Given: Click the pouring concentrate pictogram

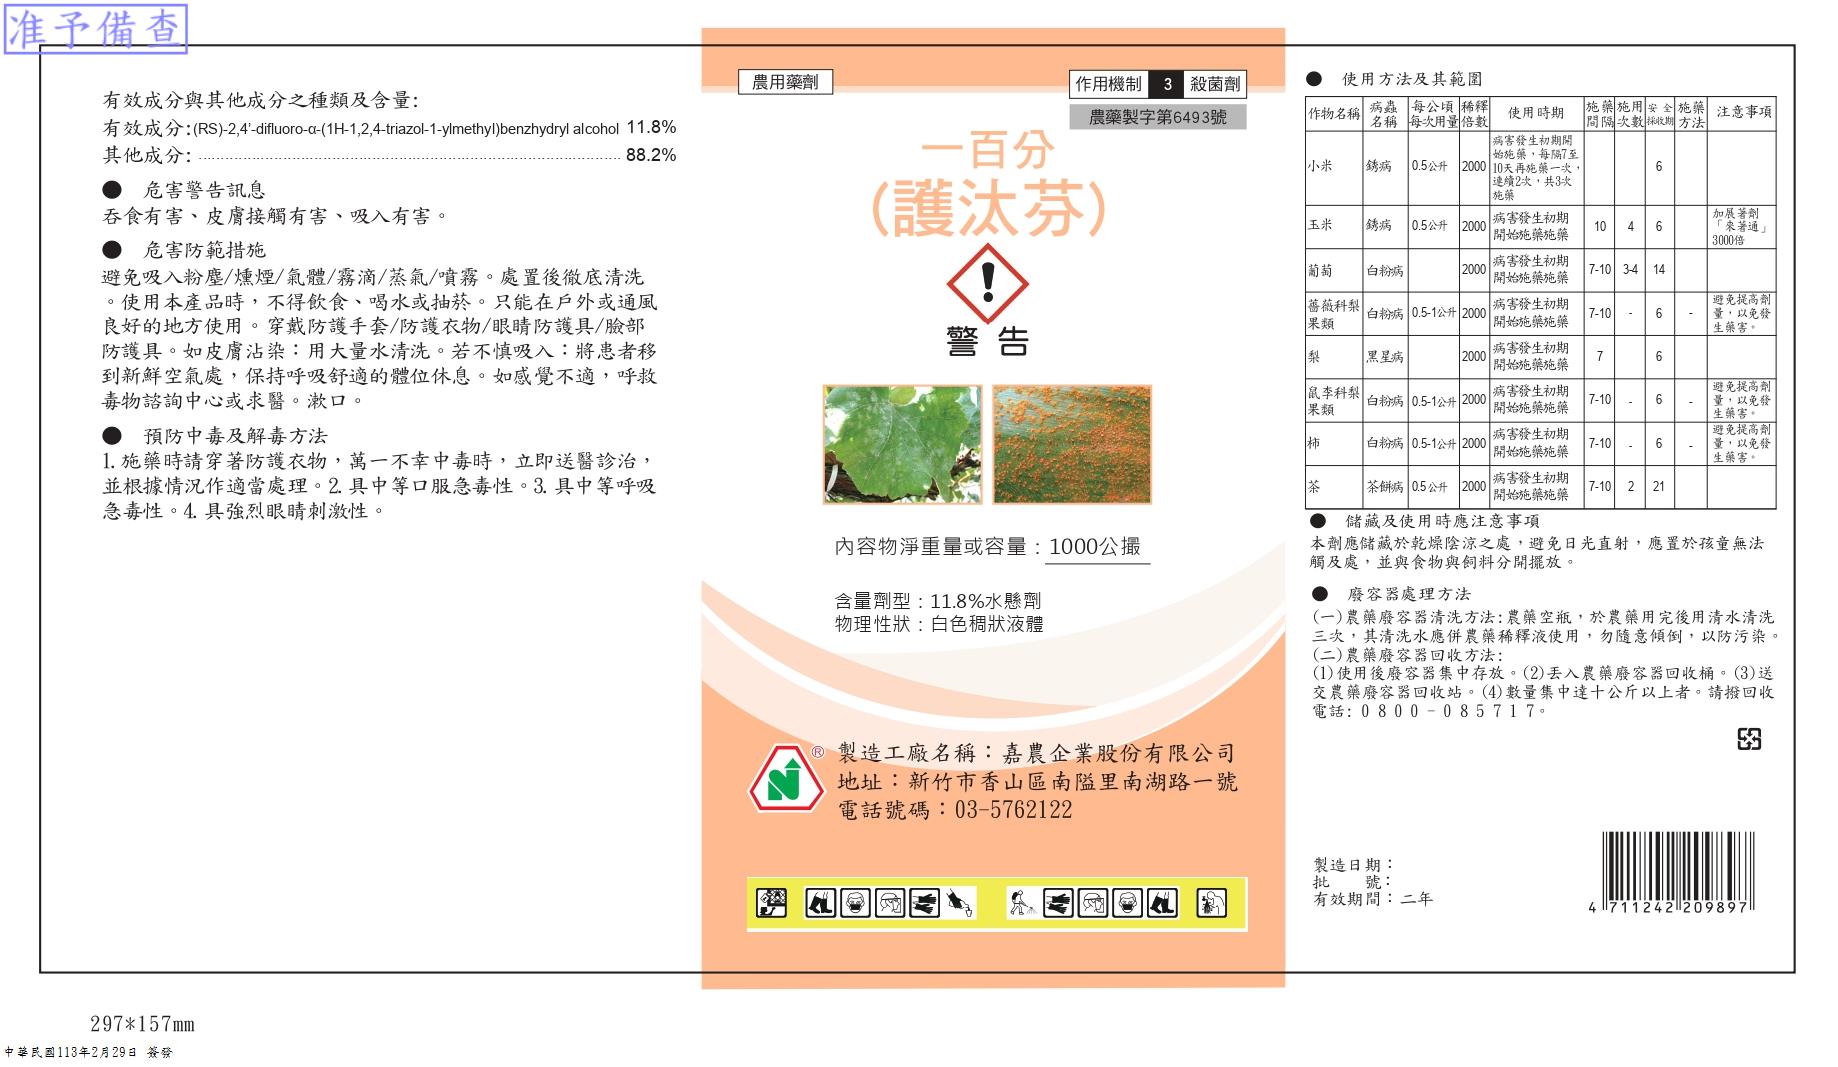Looking at the screenshot, I should coord(961,903).
